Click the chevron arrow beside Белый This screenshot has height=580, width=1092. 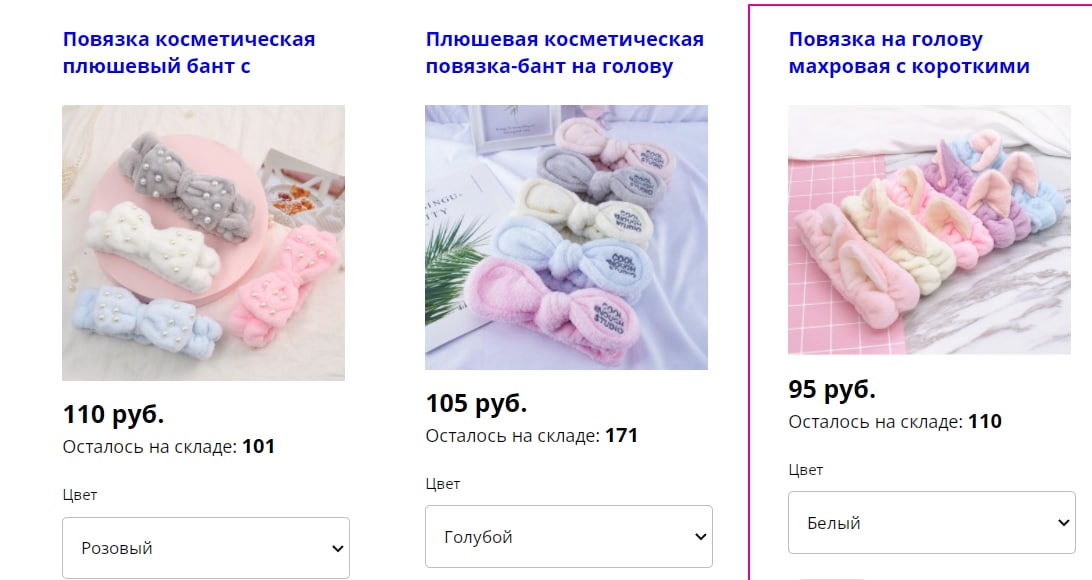point(1063,523)
